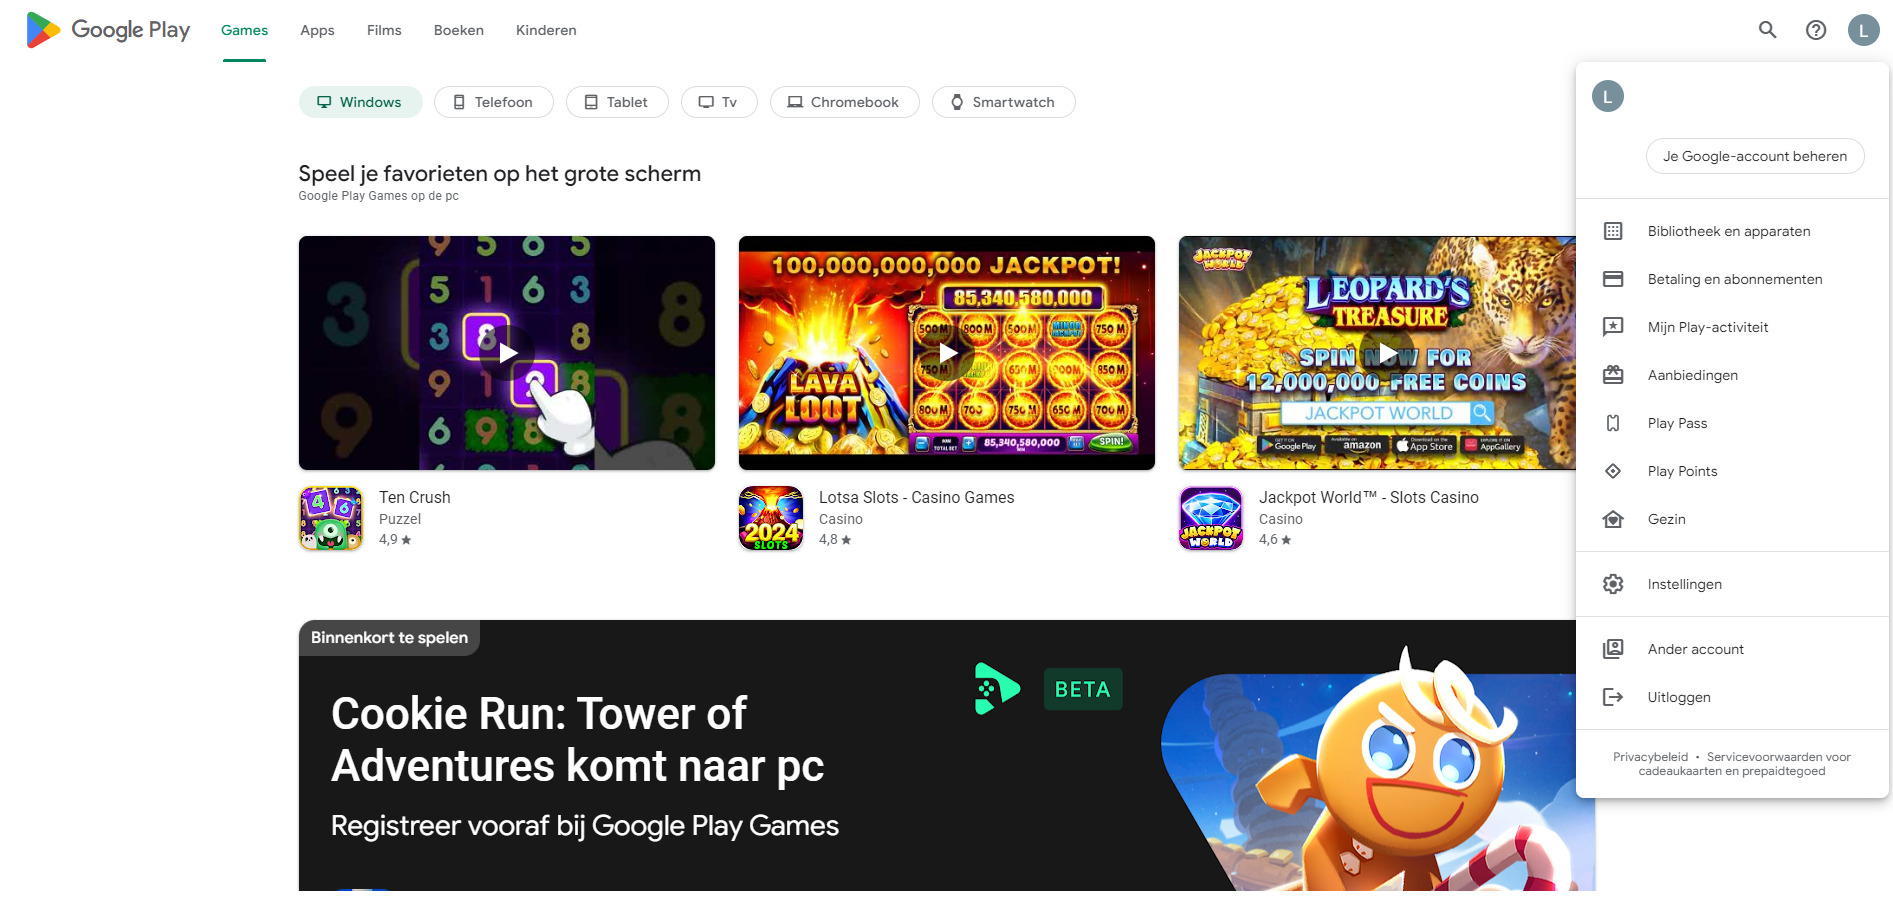1893x897 pixels.
Task: Click the Mijn Play-activiteit star icon
Action: (1613, 327)
